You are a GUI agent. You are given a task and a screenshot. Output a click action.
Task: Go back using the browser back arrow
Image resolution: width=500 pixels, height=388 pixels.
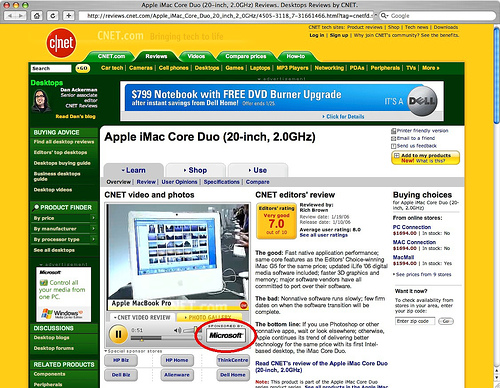[x=10, y=16]
